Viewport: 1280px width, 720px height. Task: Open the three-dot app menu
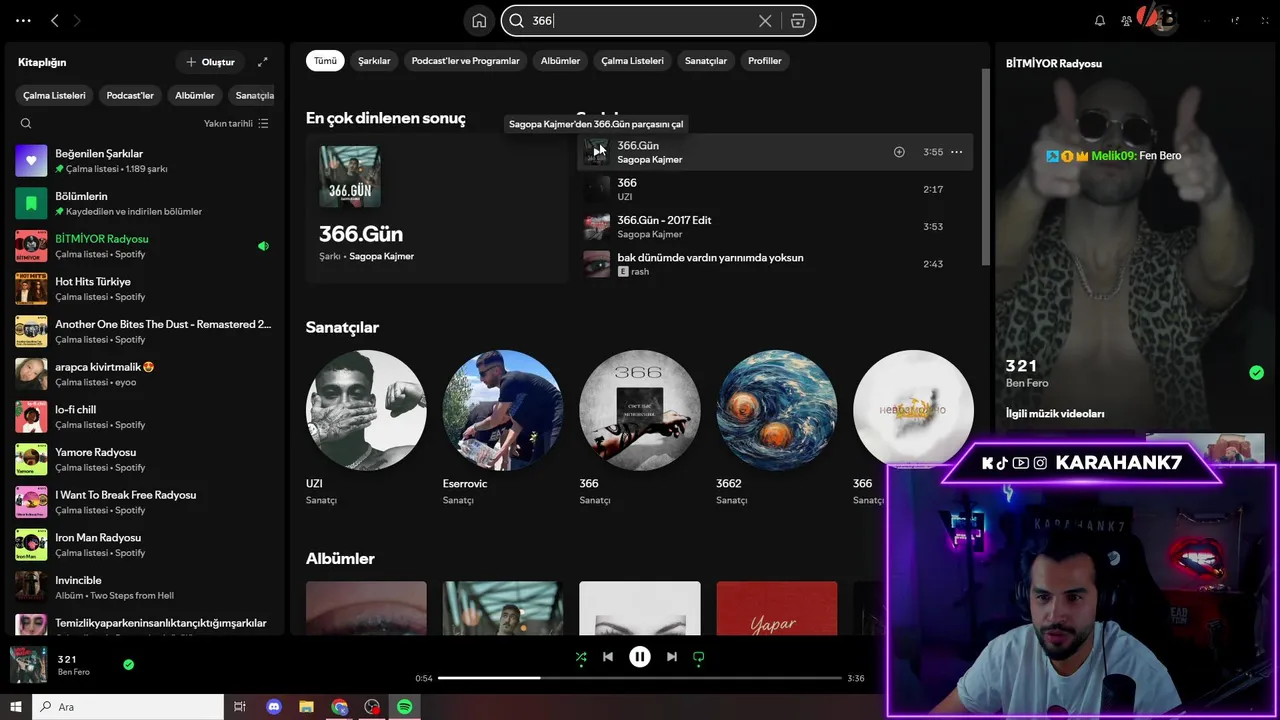pos(23,20)
